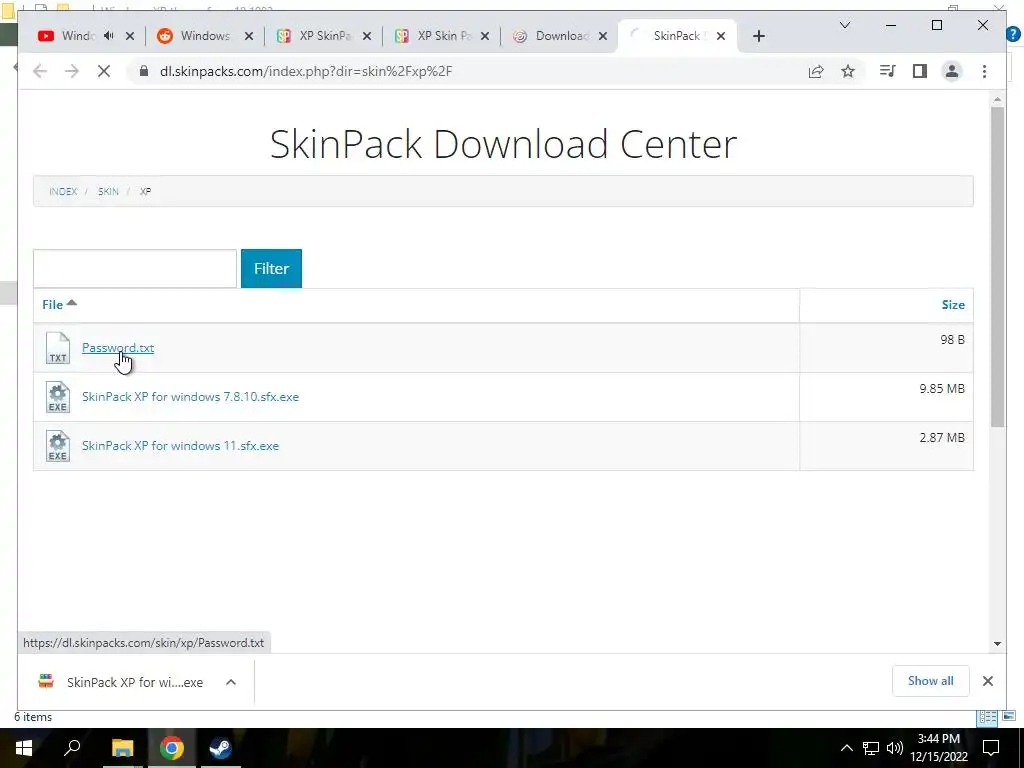1024x768 pixels.
Task: Bookmark this page with the star icon
Action: [x=848, y=71]
